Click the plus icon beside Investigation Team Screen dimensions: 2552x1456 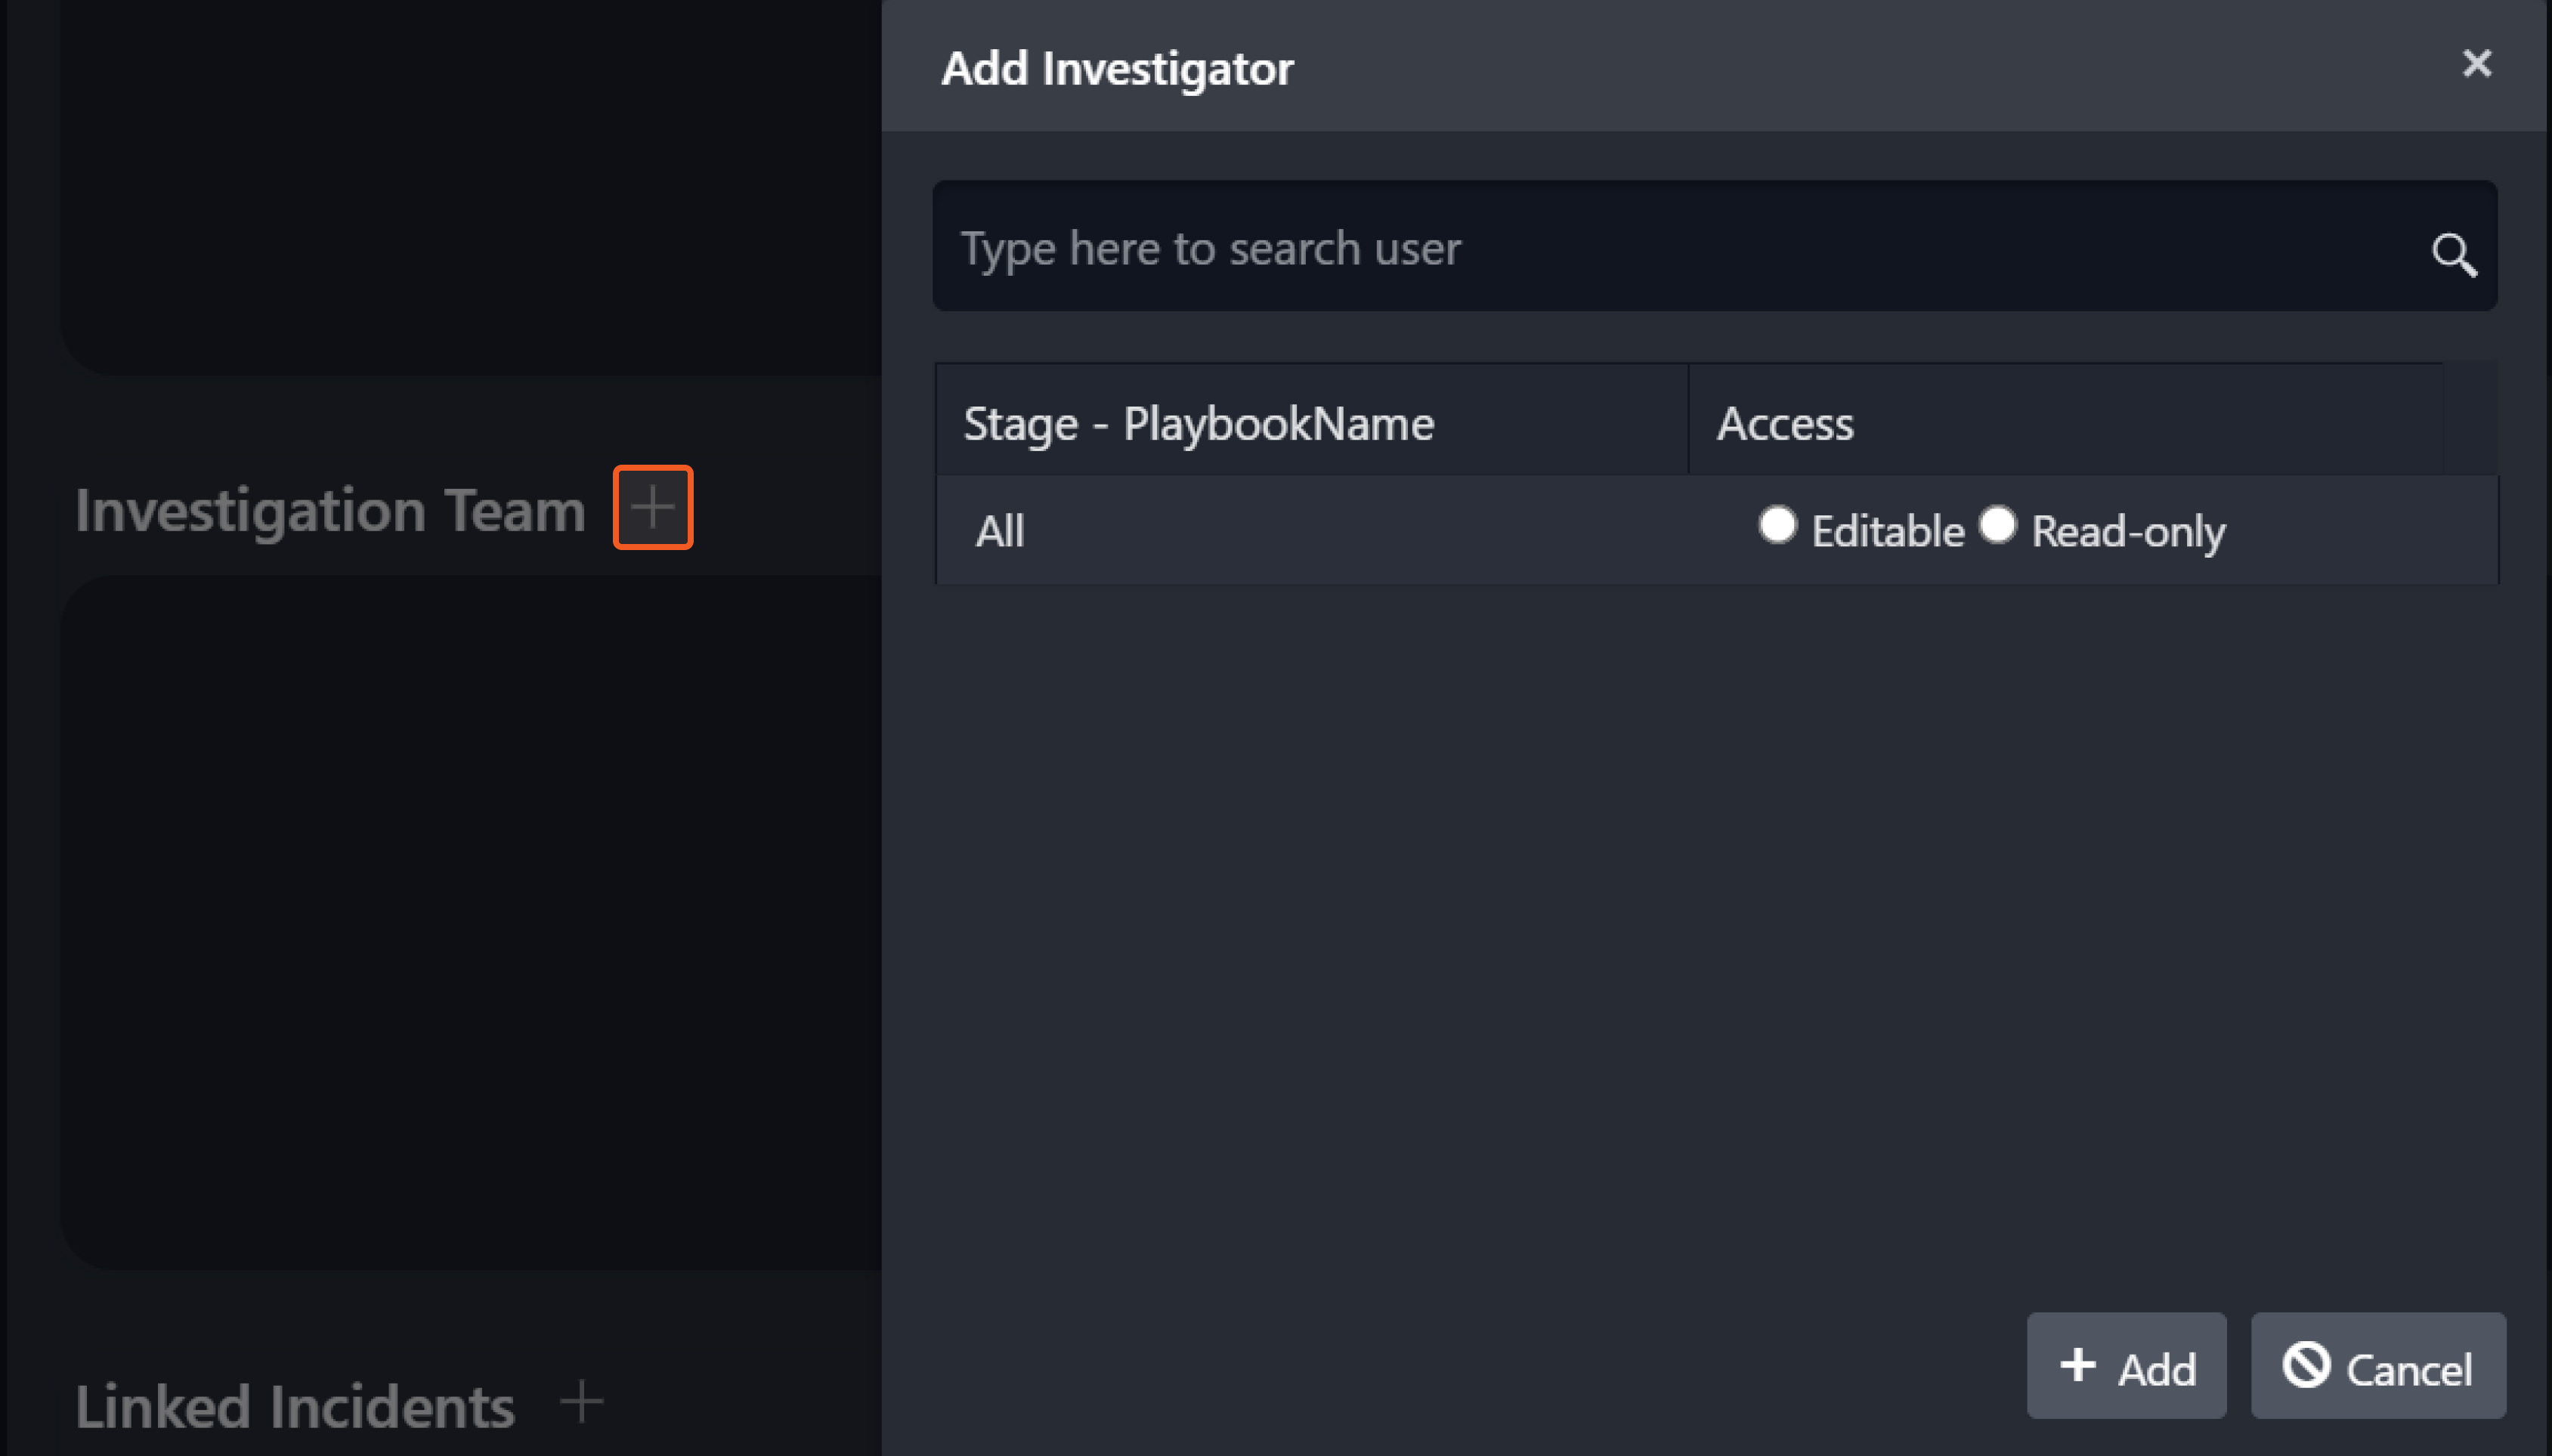652,507
